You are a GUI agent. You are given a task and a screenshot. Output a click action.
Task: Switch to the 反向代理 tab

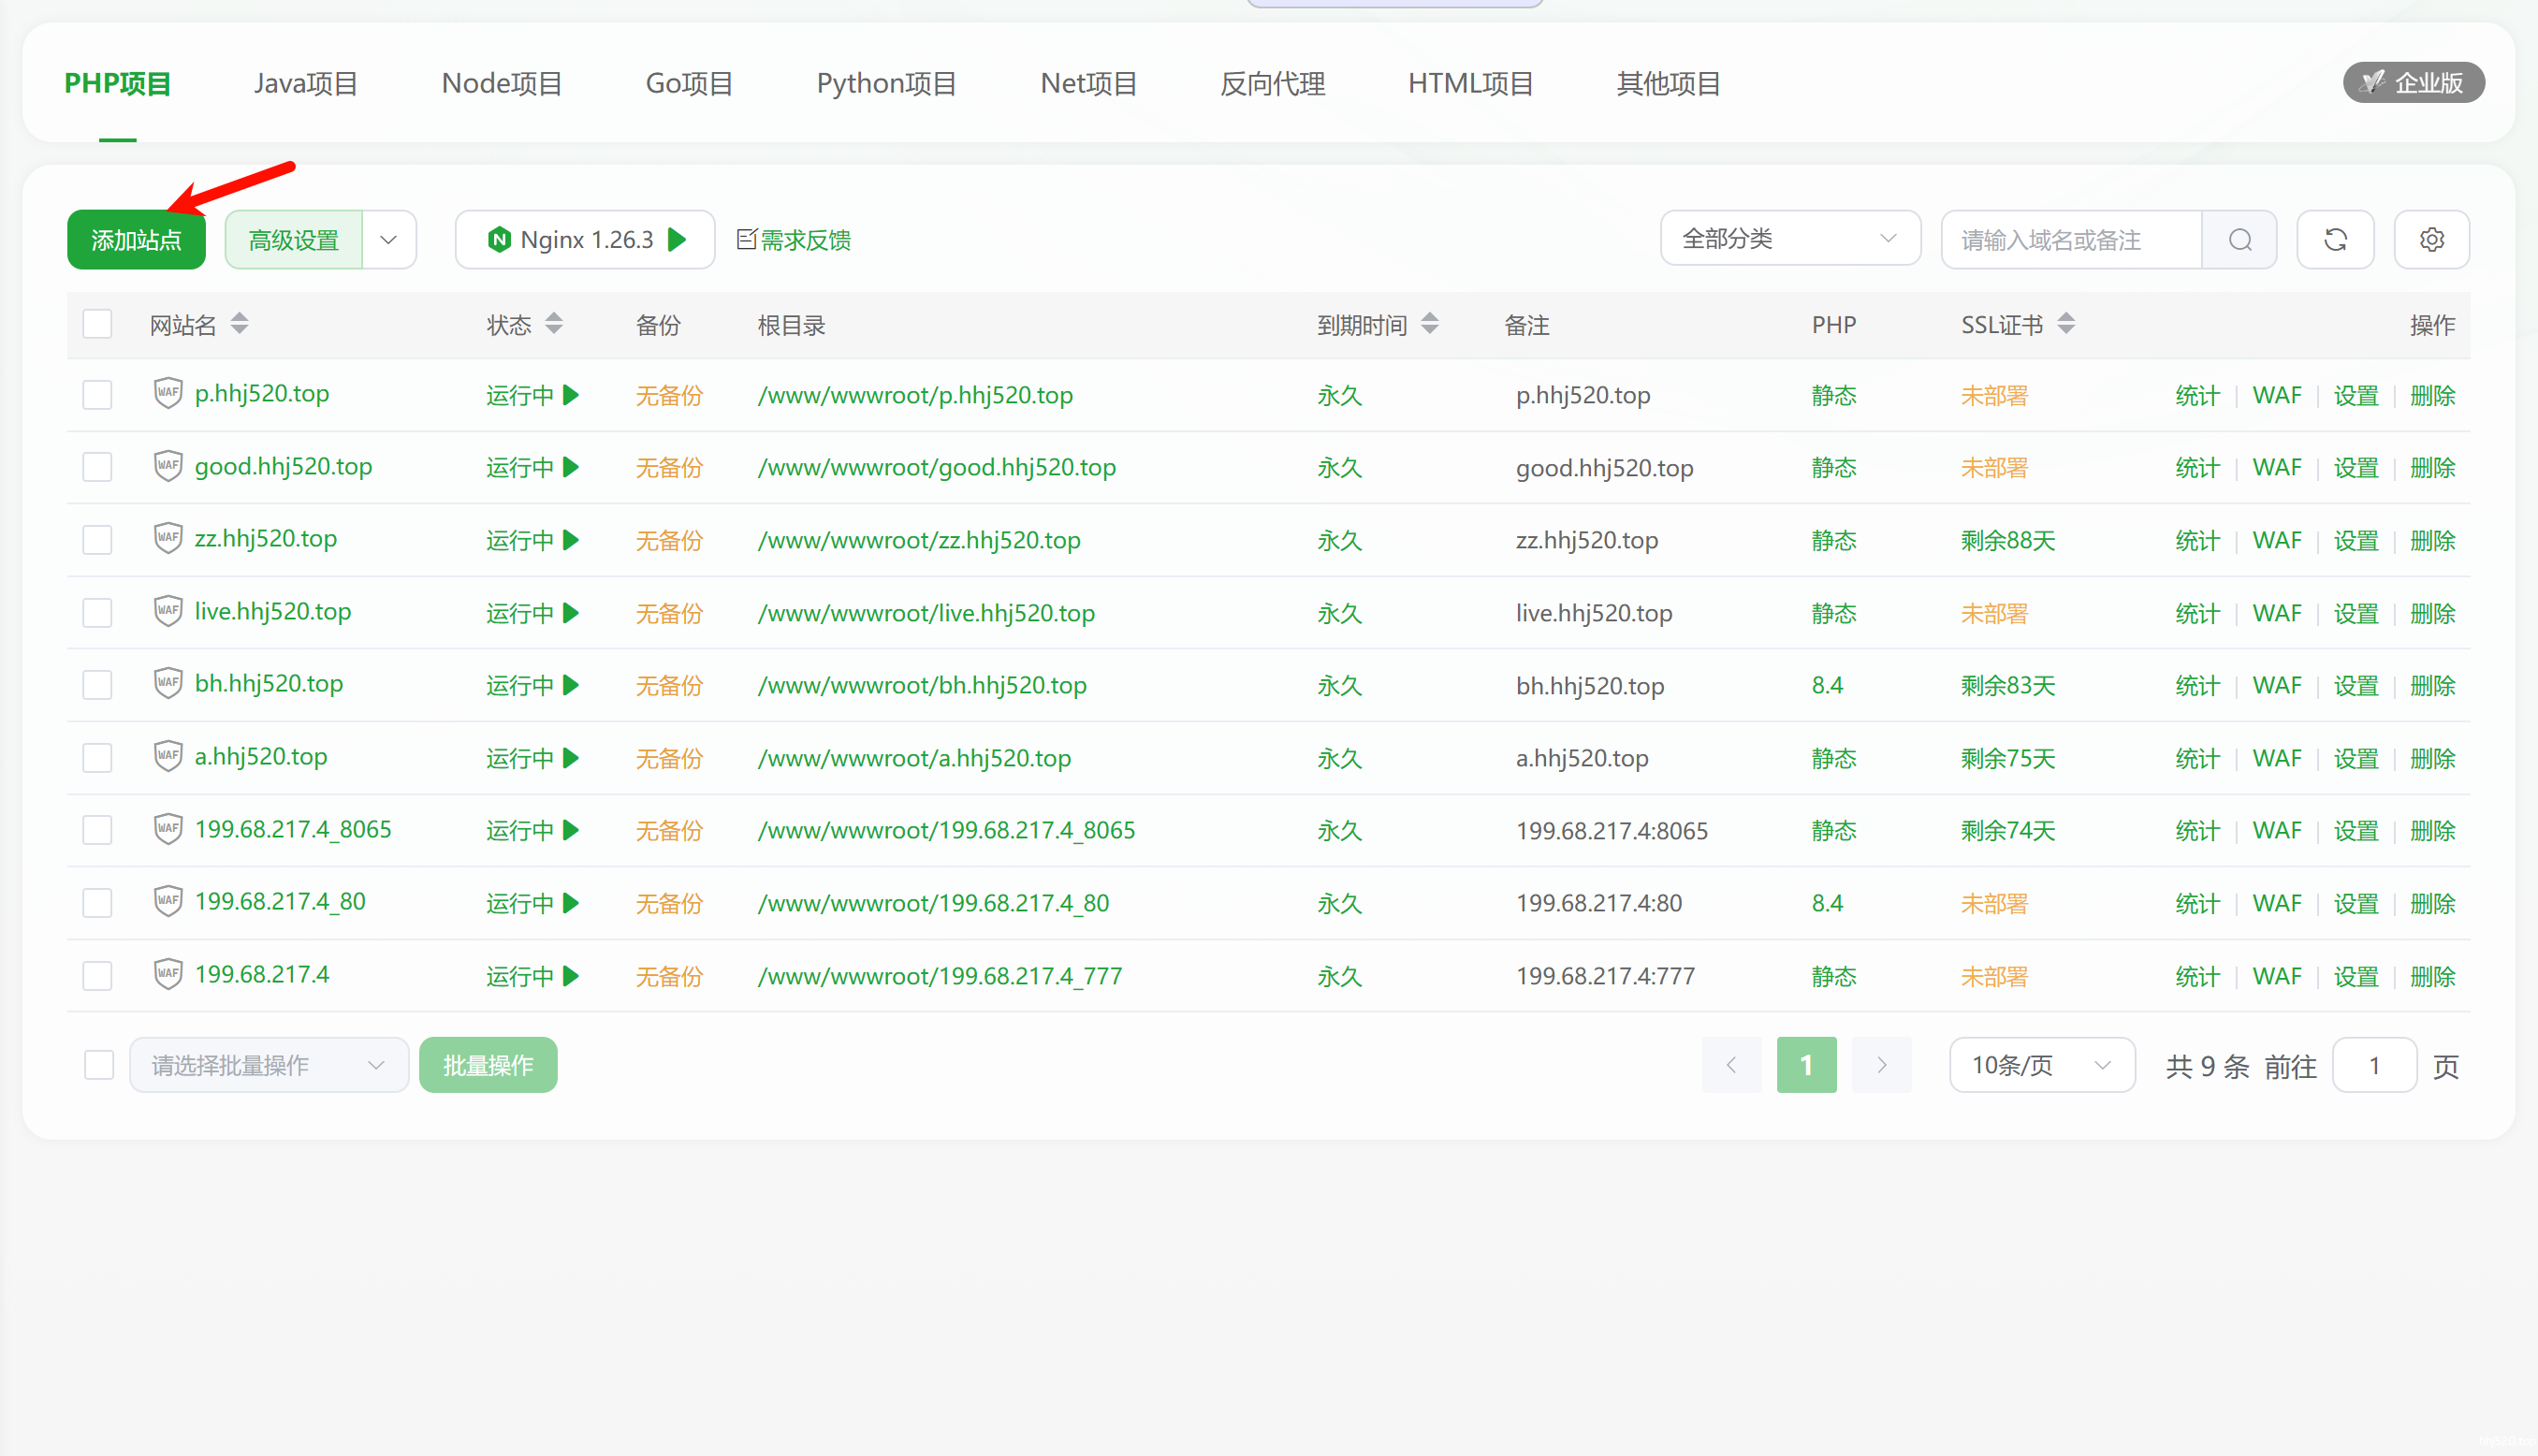pos(1272,83)
